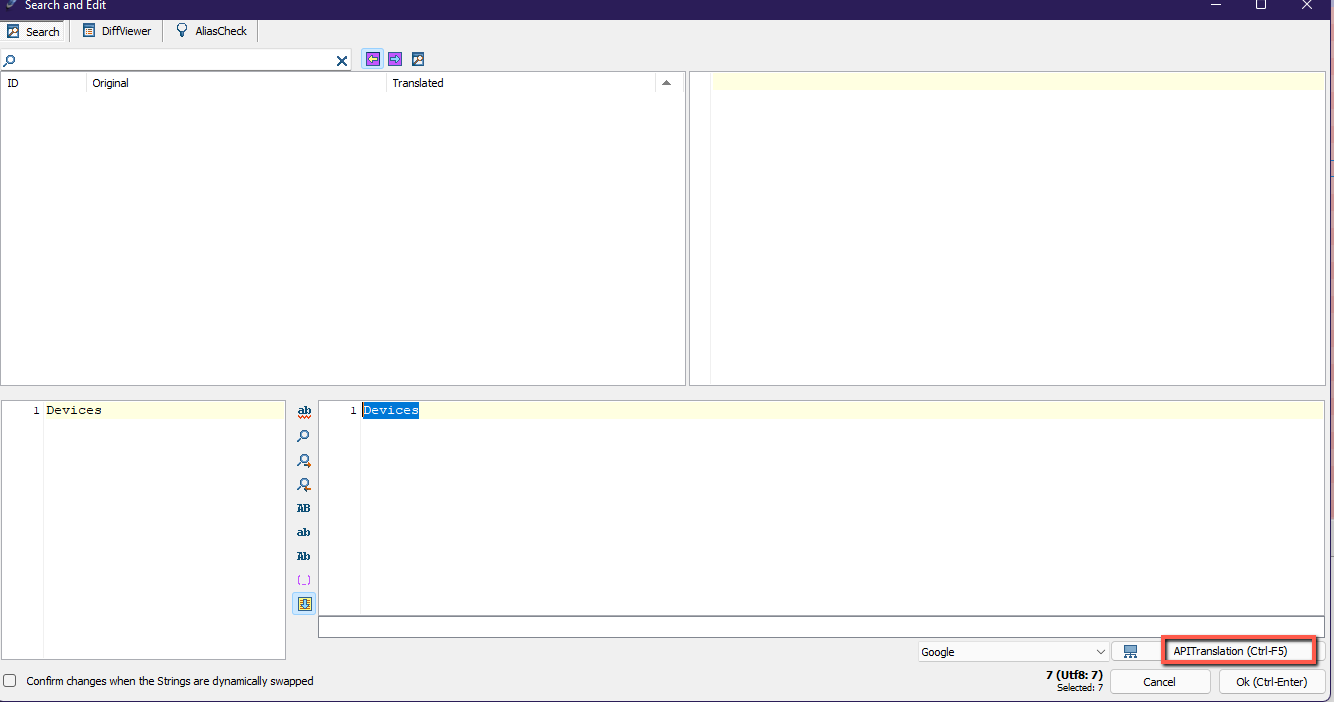Toggle the highlighted yellow download arrow icon
The image size is (1334, 702).
coord(304,604)
